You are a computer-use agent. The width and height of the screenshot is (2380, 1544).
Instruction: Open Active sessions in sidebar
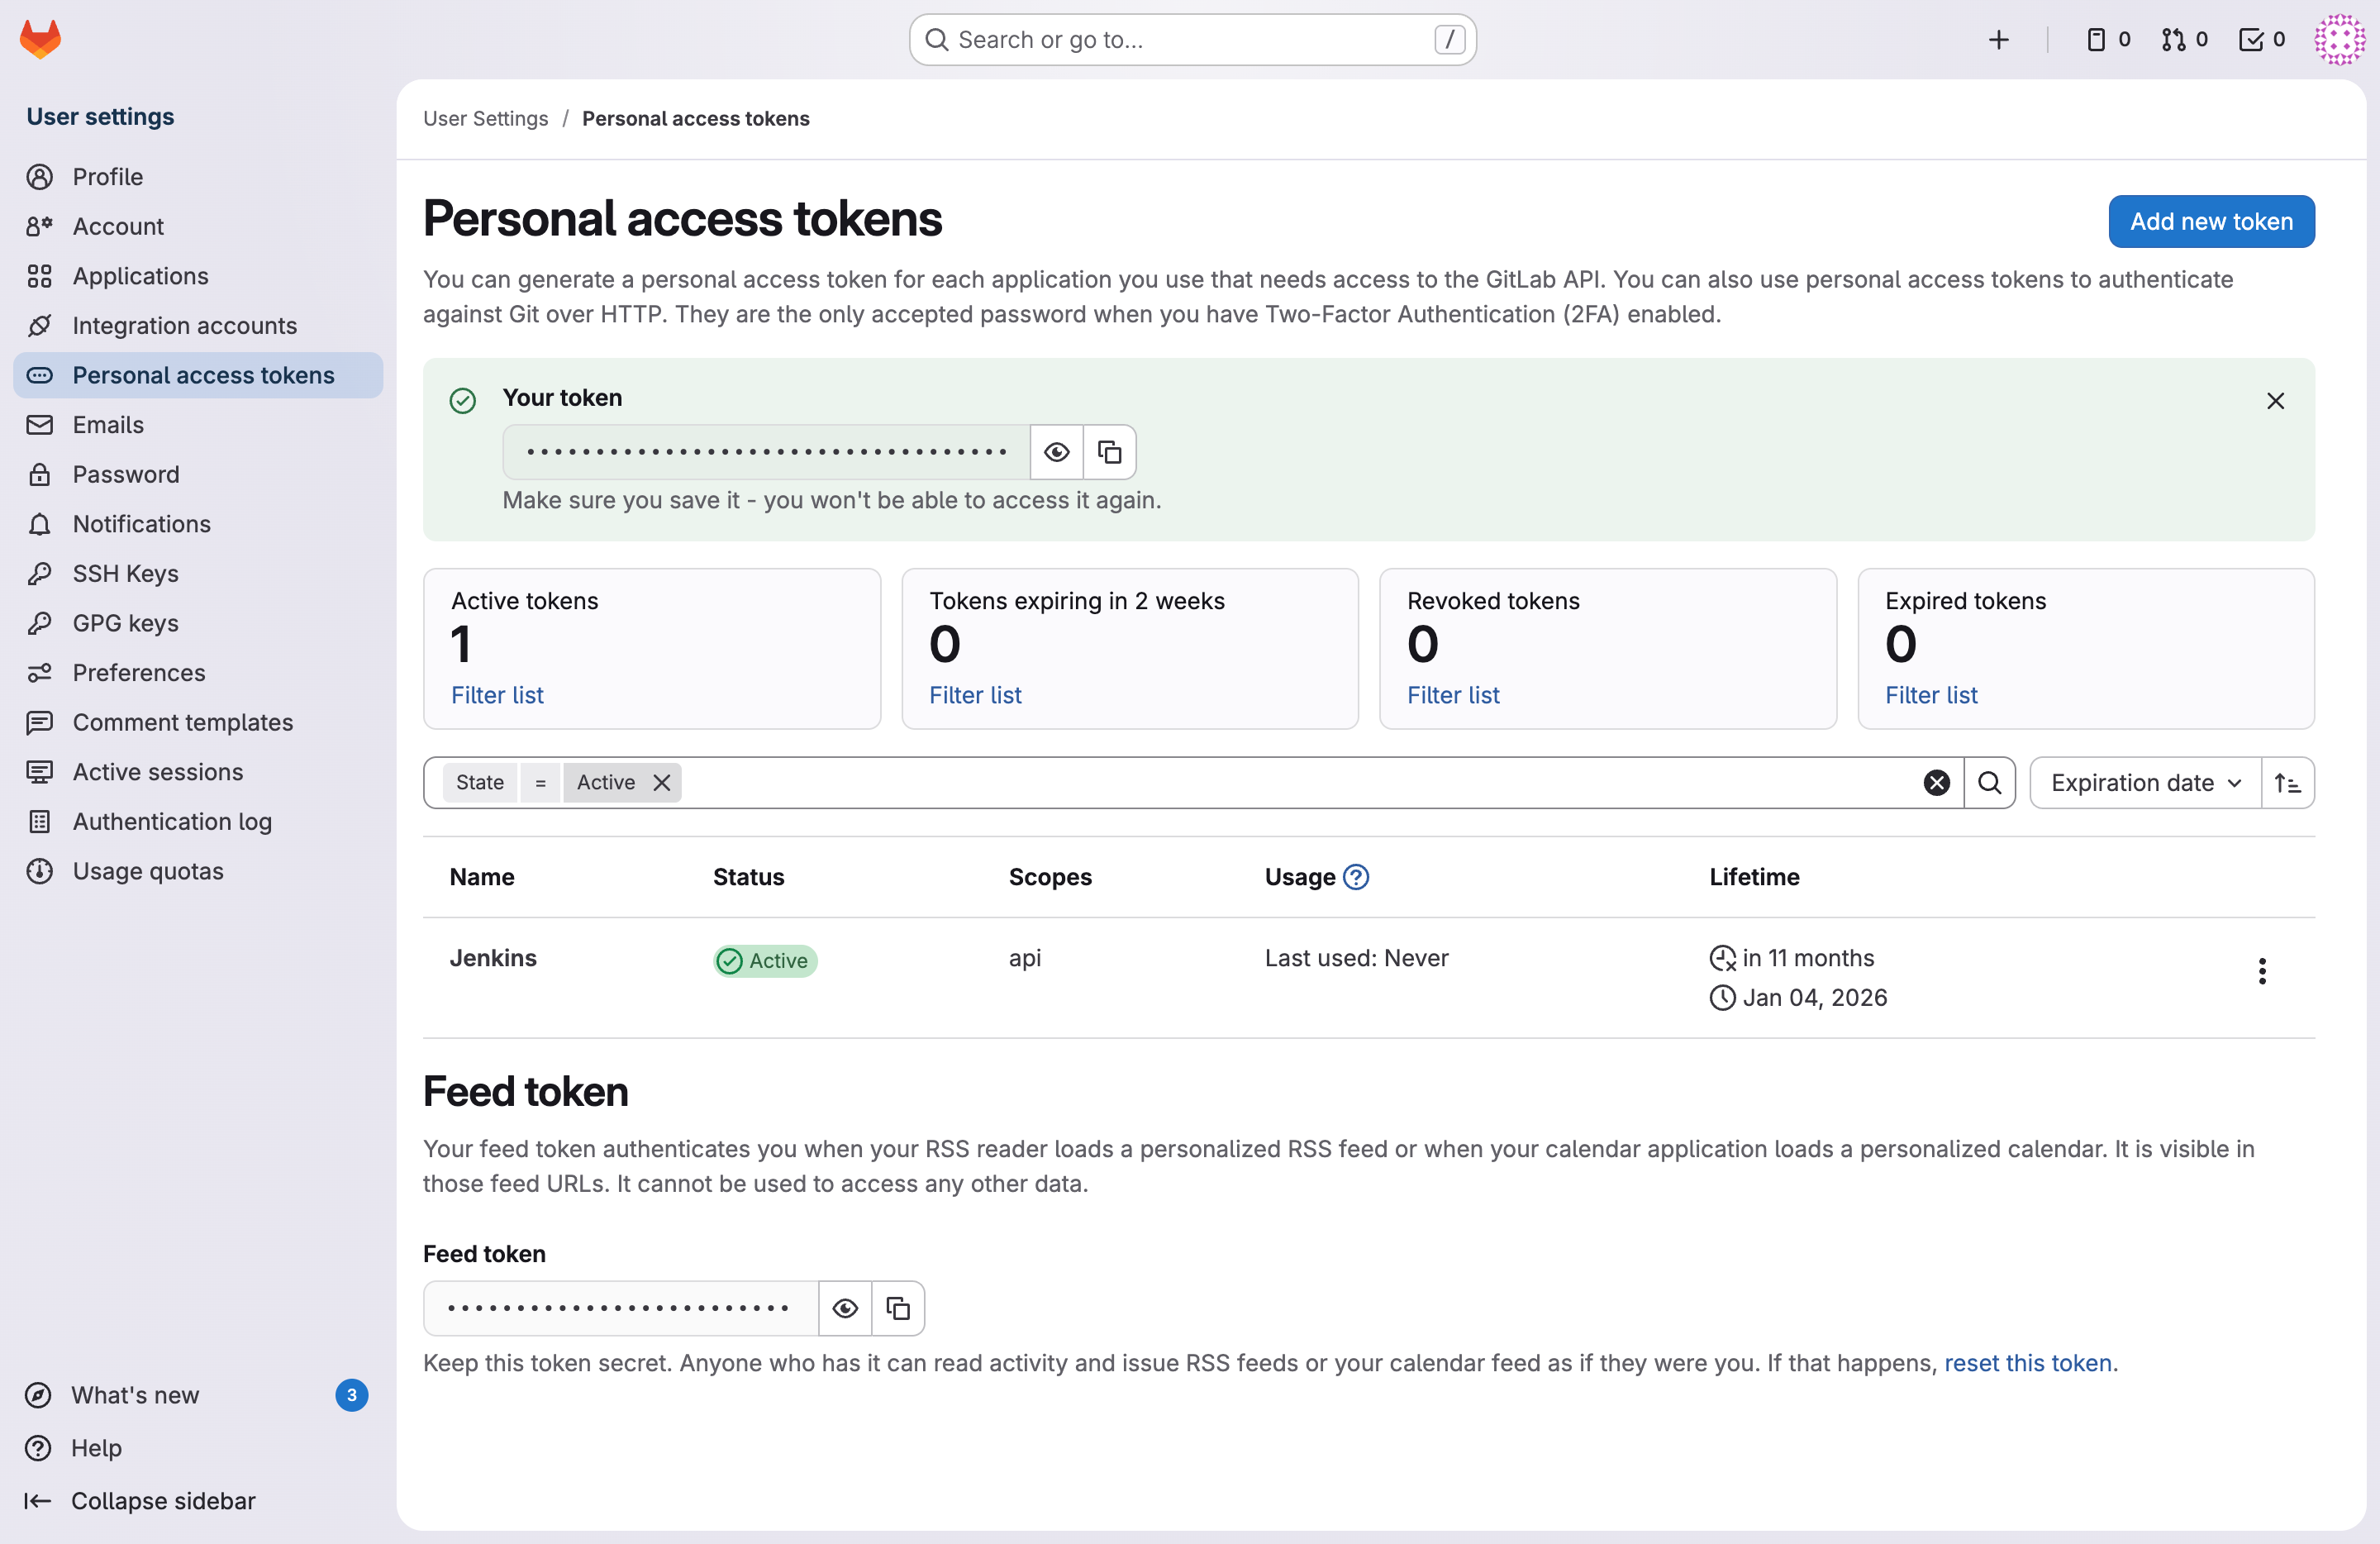(157, 771)
